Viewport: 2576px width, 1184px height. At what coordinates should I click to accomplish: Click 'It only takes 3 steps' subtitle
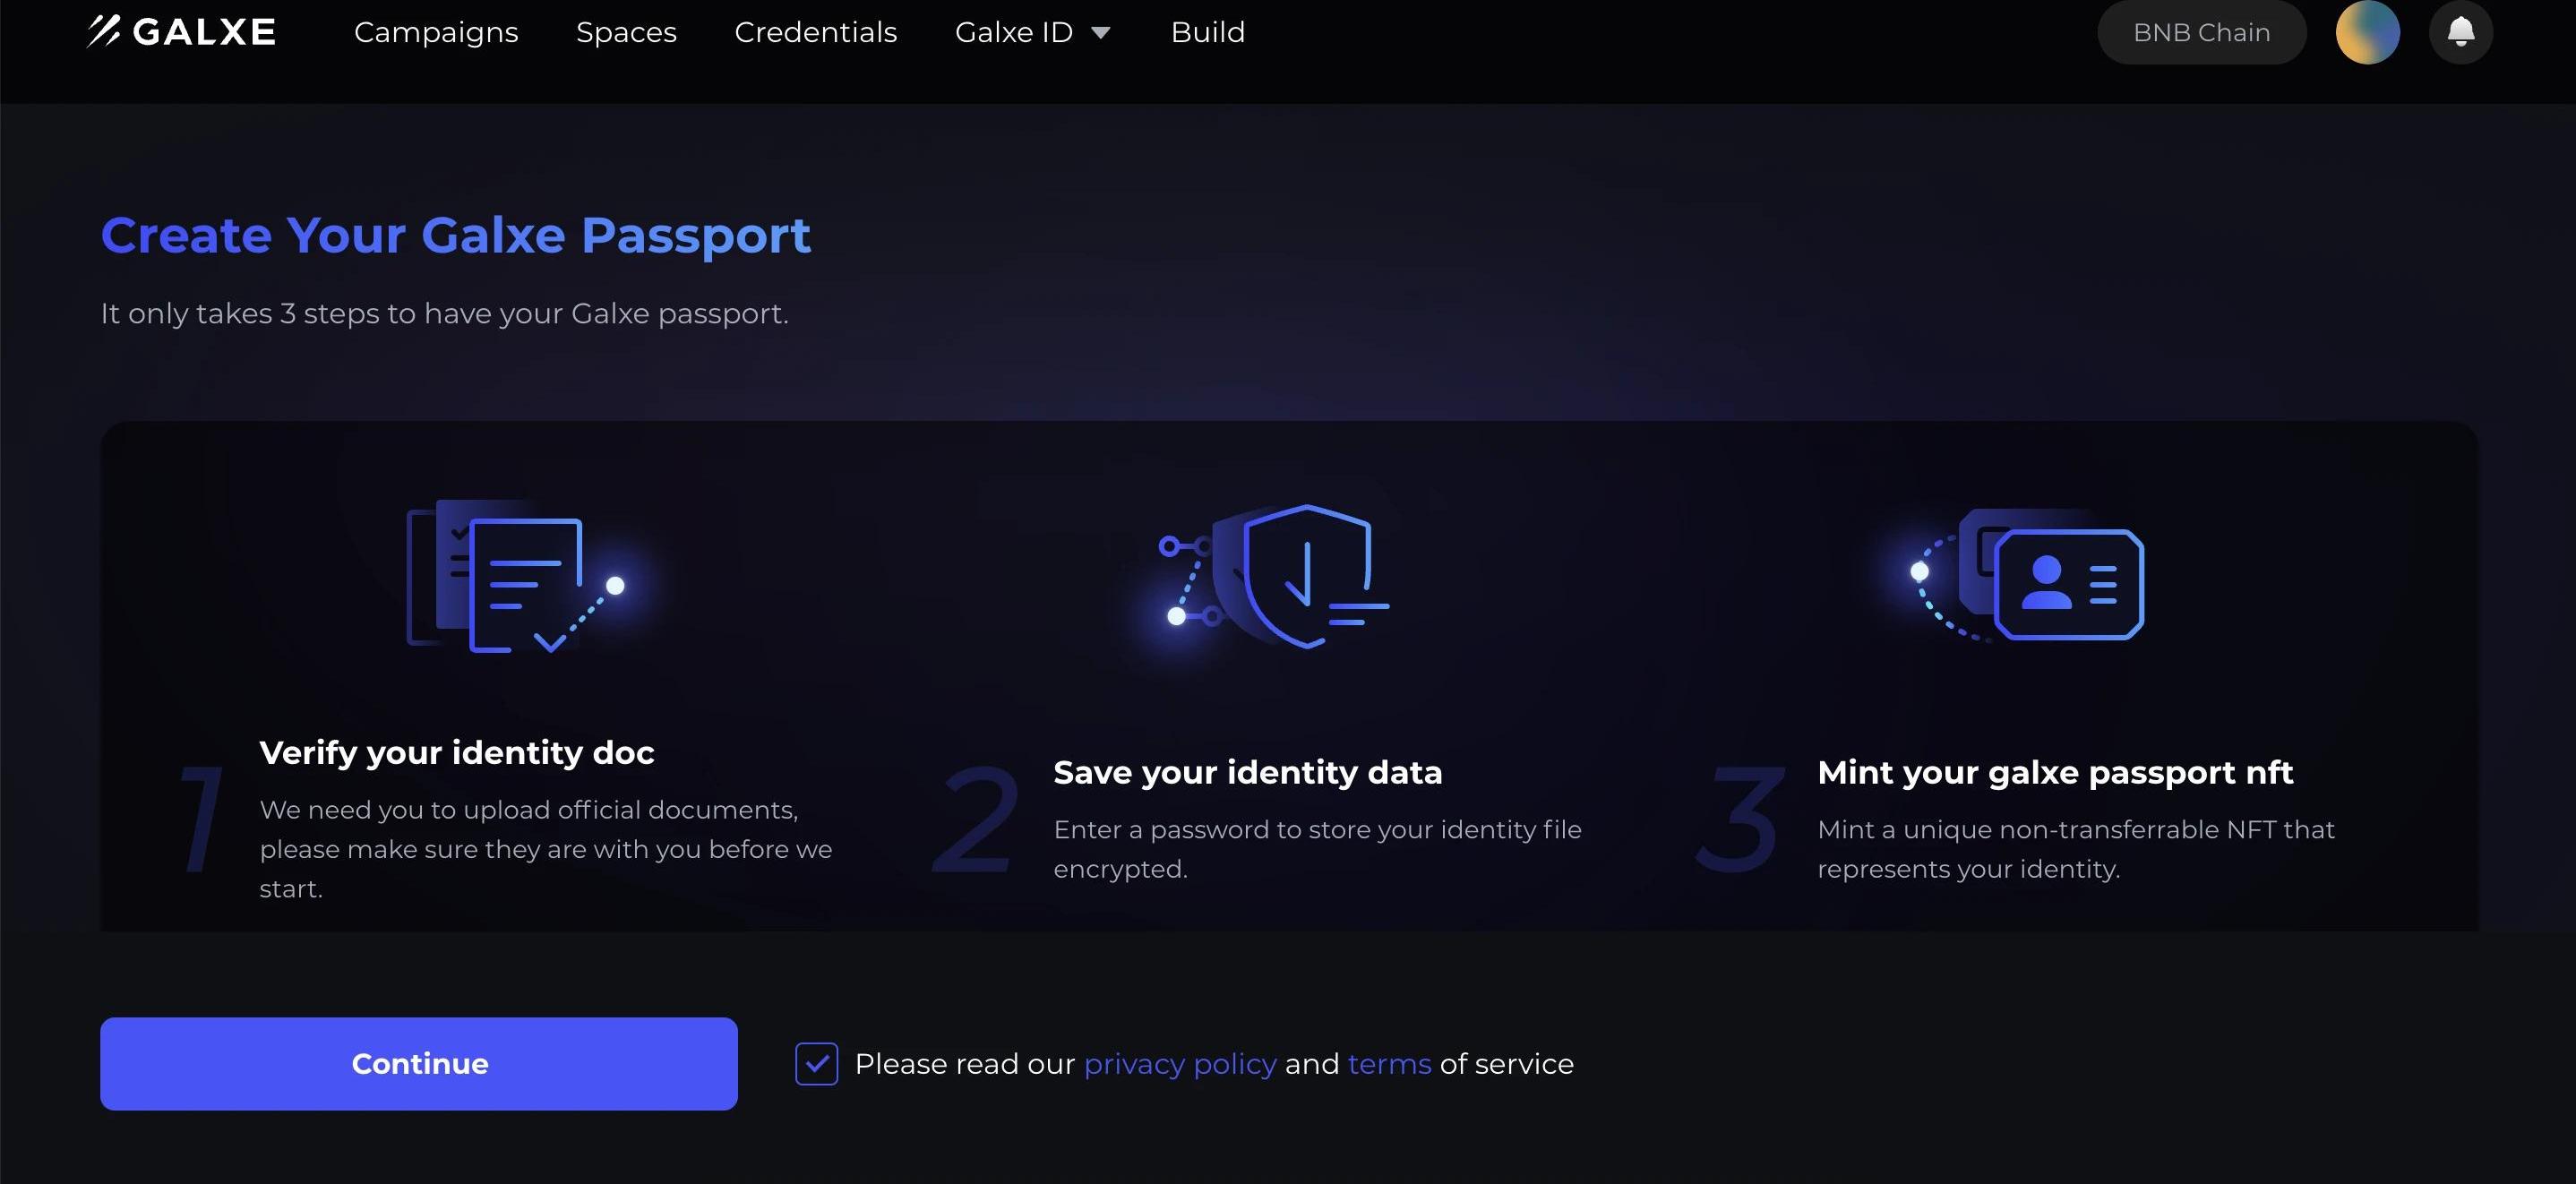(x=444, y=313)
